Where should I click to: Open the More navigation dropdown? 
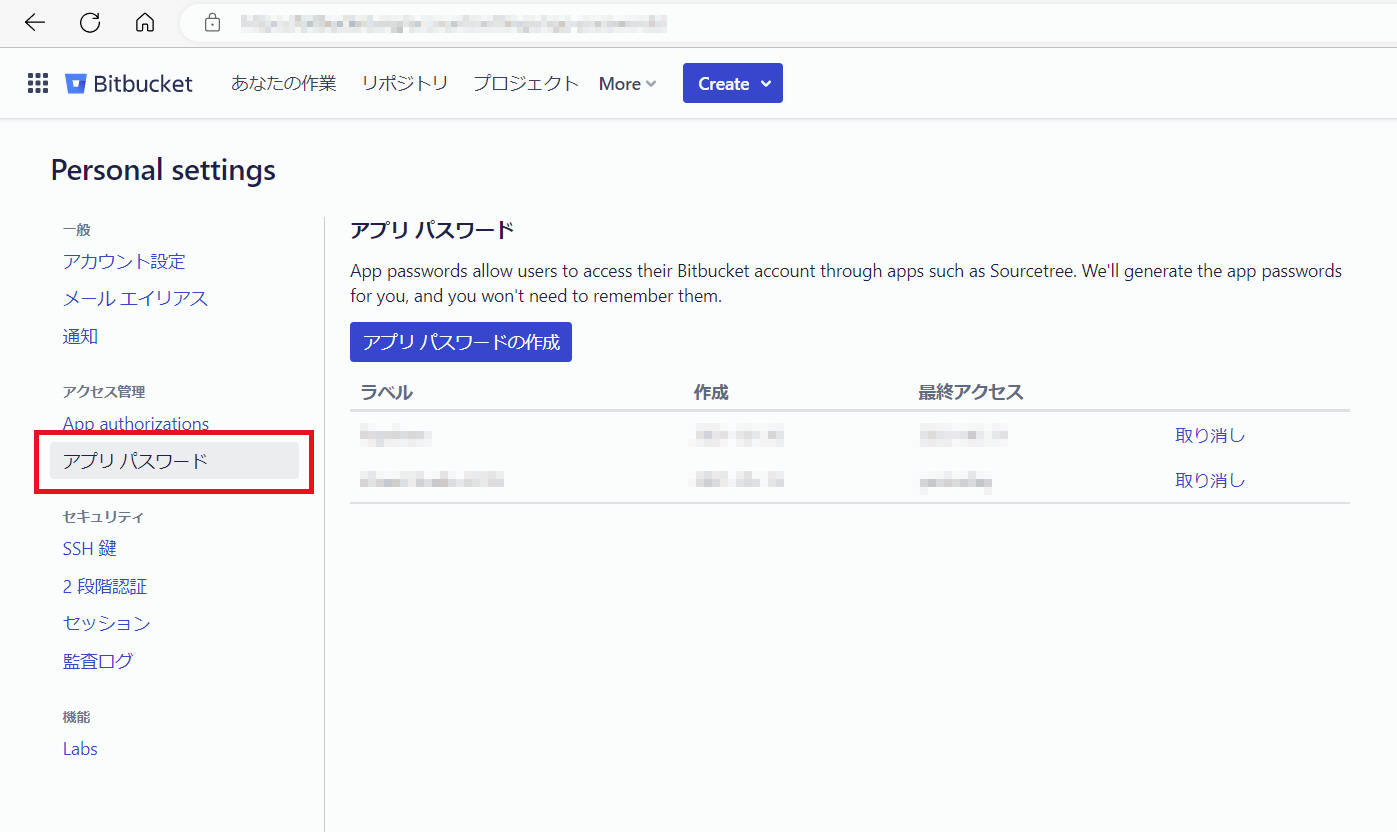(626, 84)
